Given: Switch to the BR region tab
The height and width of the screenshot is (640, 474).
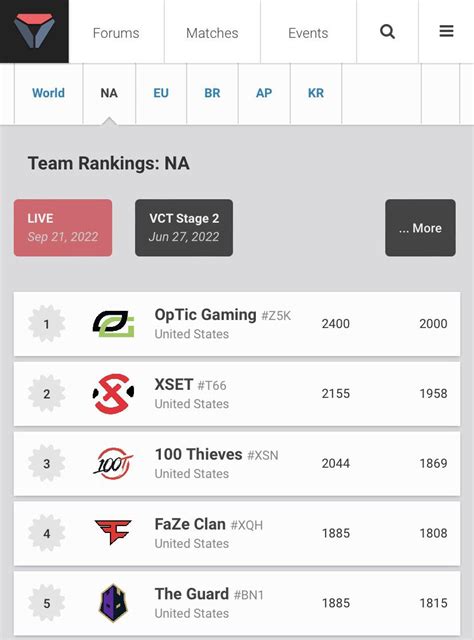Looking at the screenshot, I should [x=212, y=93].
